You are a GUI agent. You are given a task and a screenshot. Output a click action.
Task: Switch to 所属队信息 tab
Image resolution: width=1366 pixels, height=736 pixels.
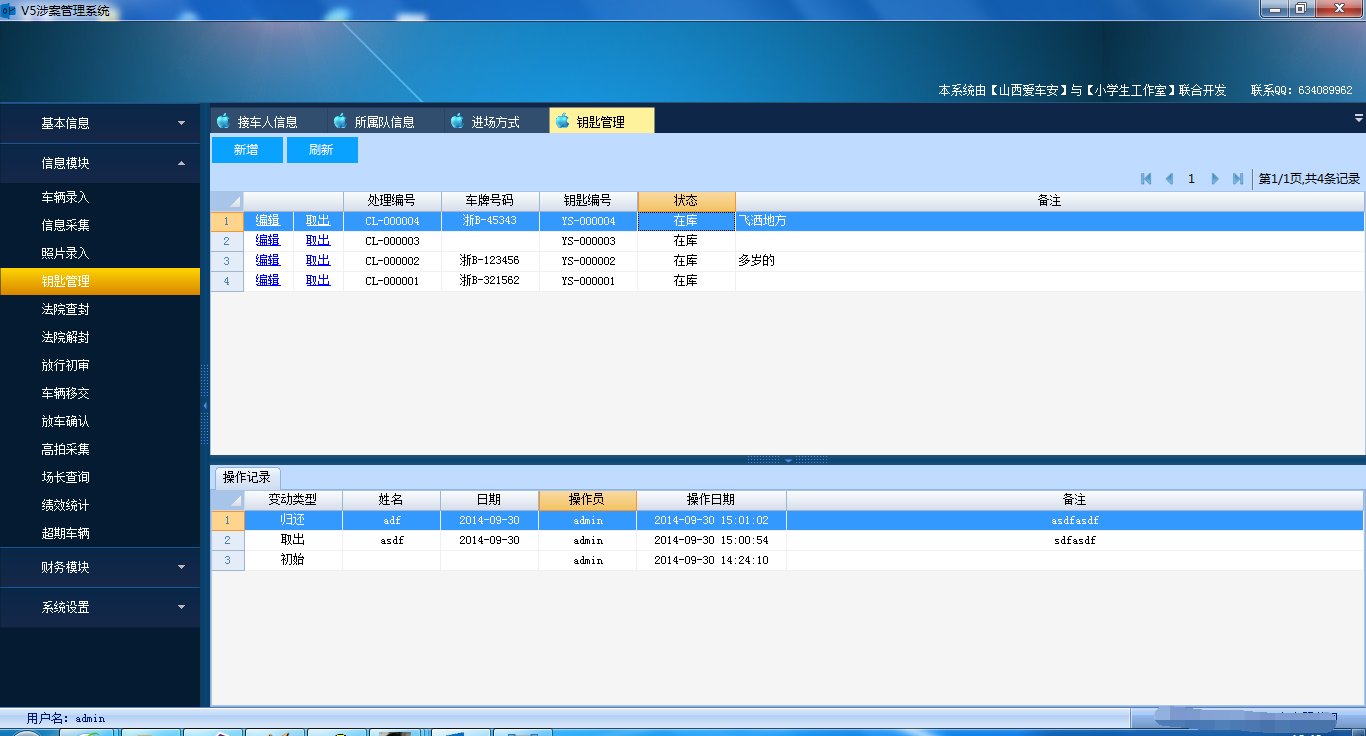pos(385,121)
